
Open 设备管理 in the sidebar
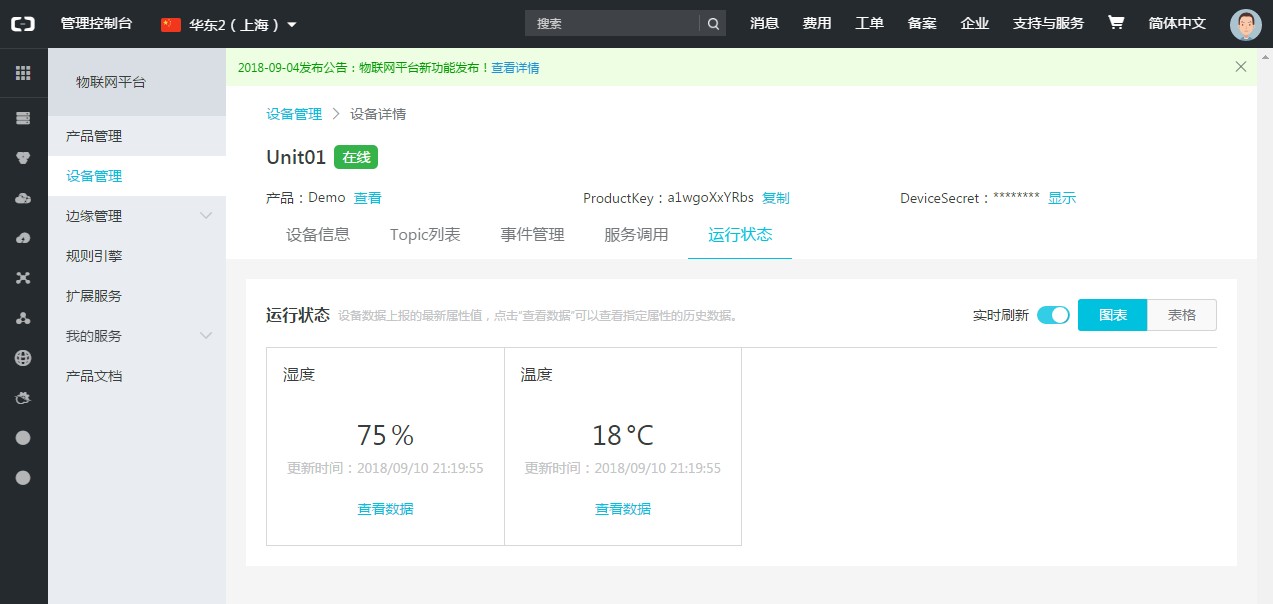136,176
